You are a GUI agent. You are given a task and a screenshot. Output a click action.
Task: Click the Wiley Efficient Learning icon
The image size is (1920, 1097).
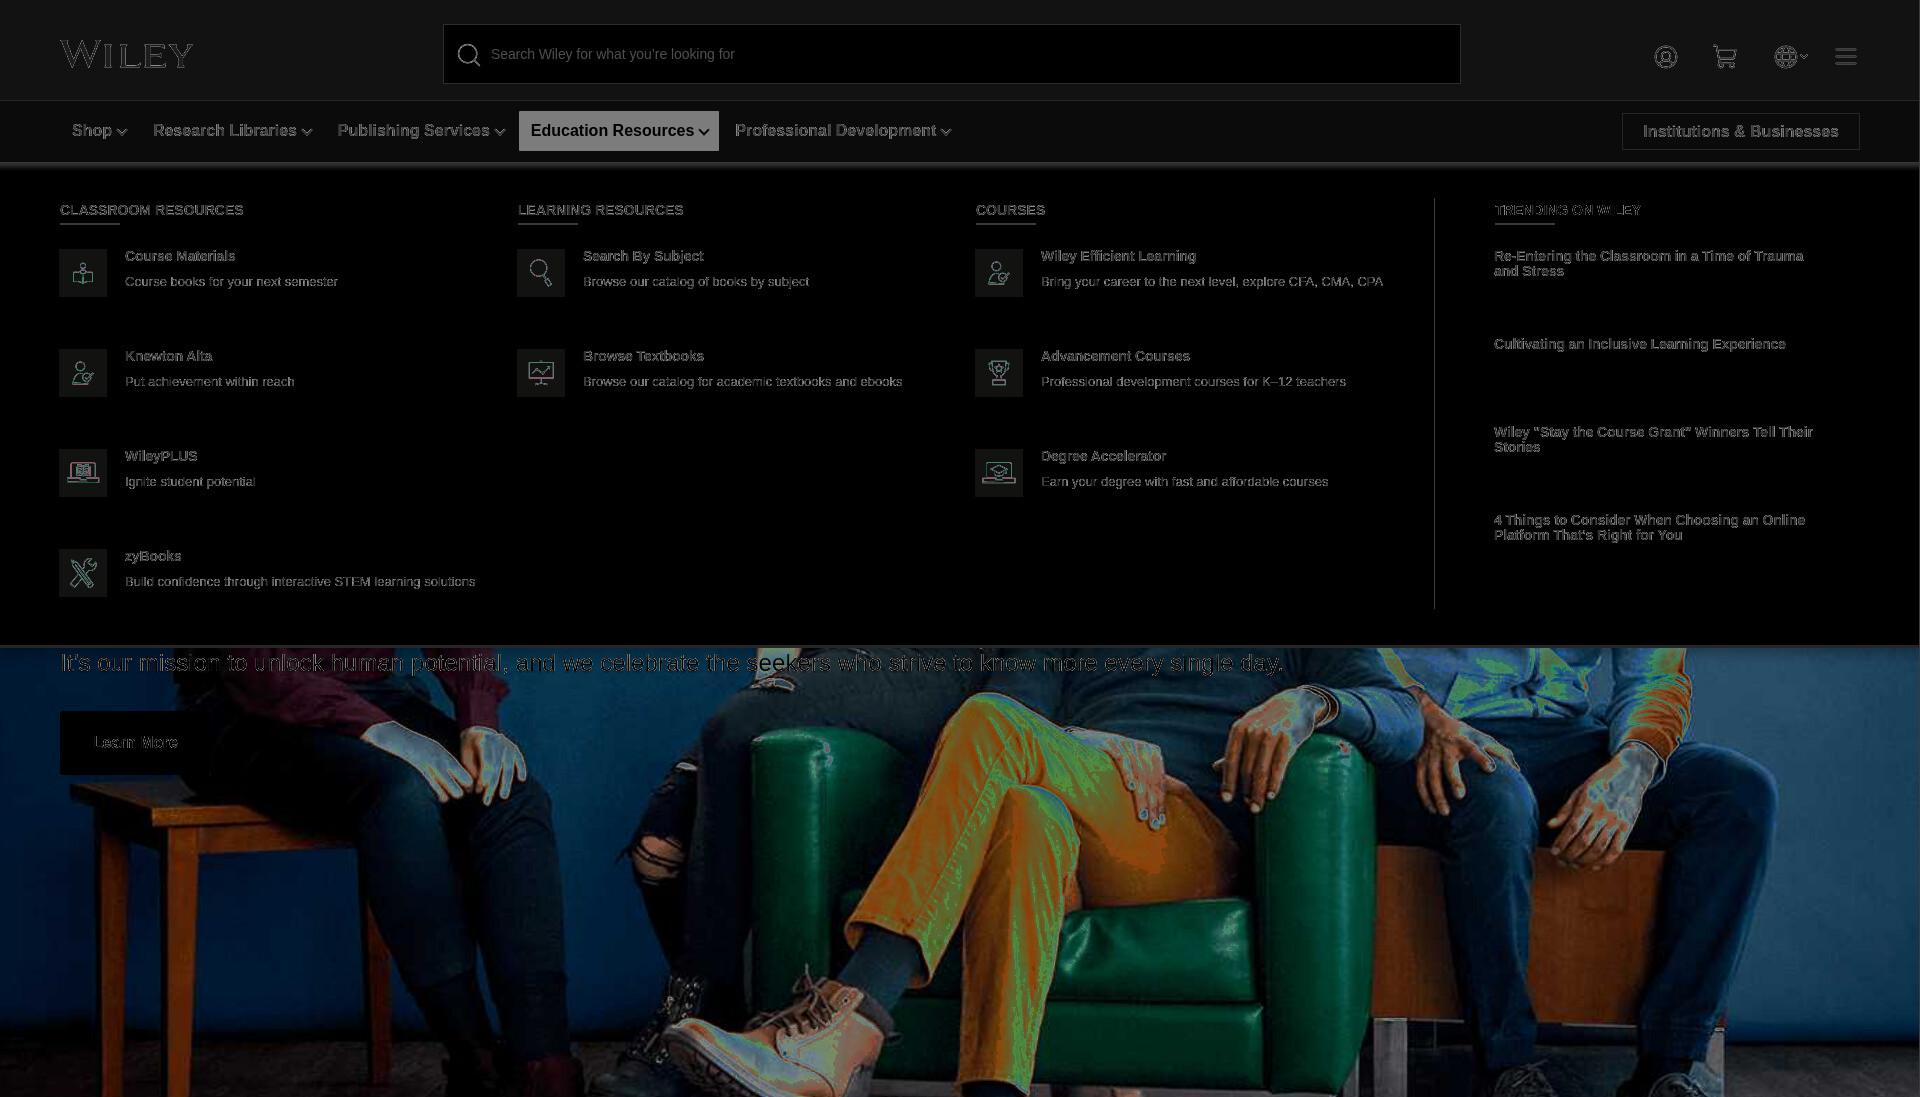point(999,273)
